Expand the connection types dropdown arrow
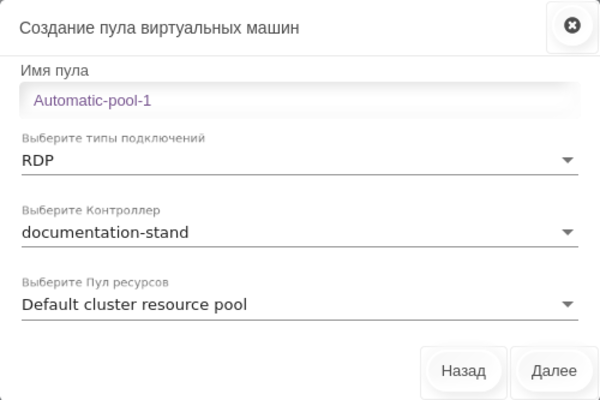Image resolution: width=600 pixels, height=400 pixels. click(567, 159)
